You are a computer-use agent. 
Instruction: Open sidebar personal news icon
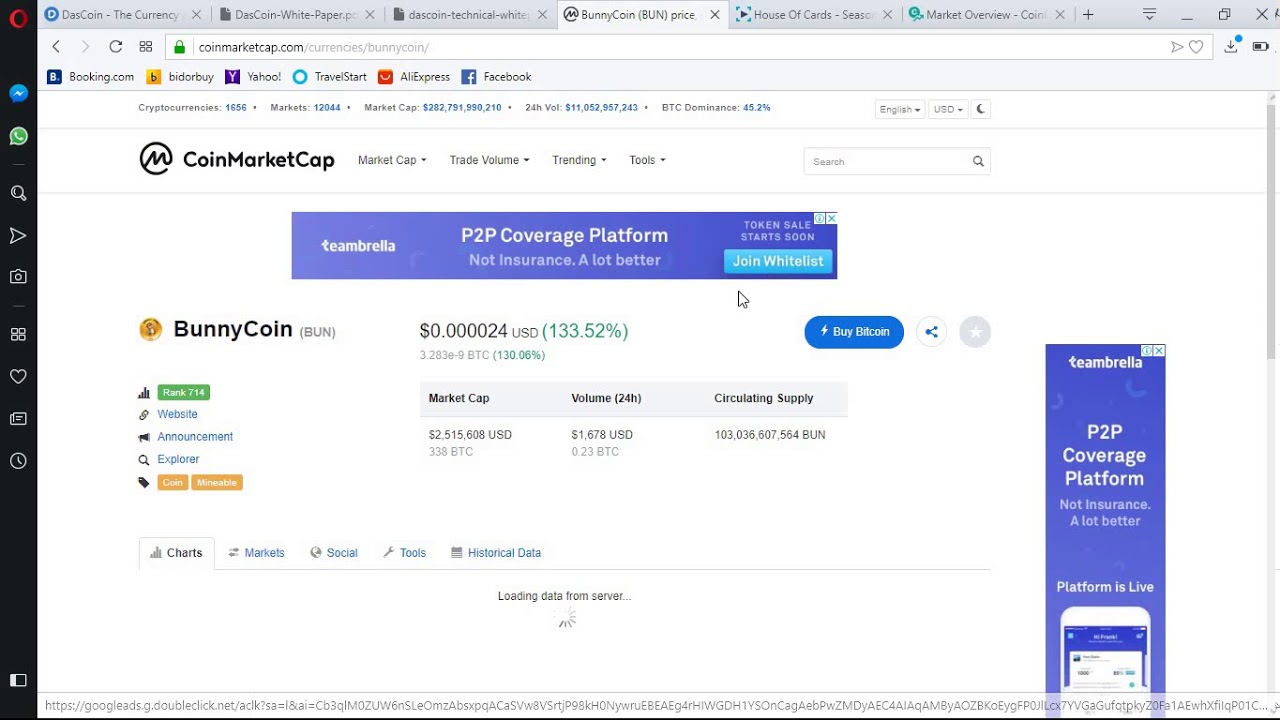(18, 418)
